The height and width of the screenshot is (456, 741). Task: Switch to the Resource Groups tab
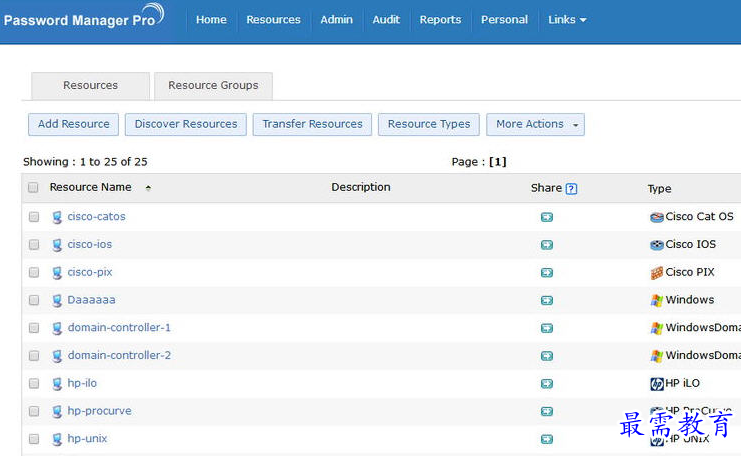(x=213, y=86)
